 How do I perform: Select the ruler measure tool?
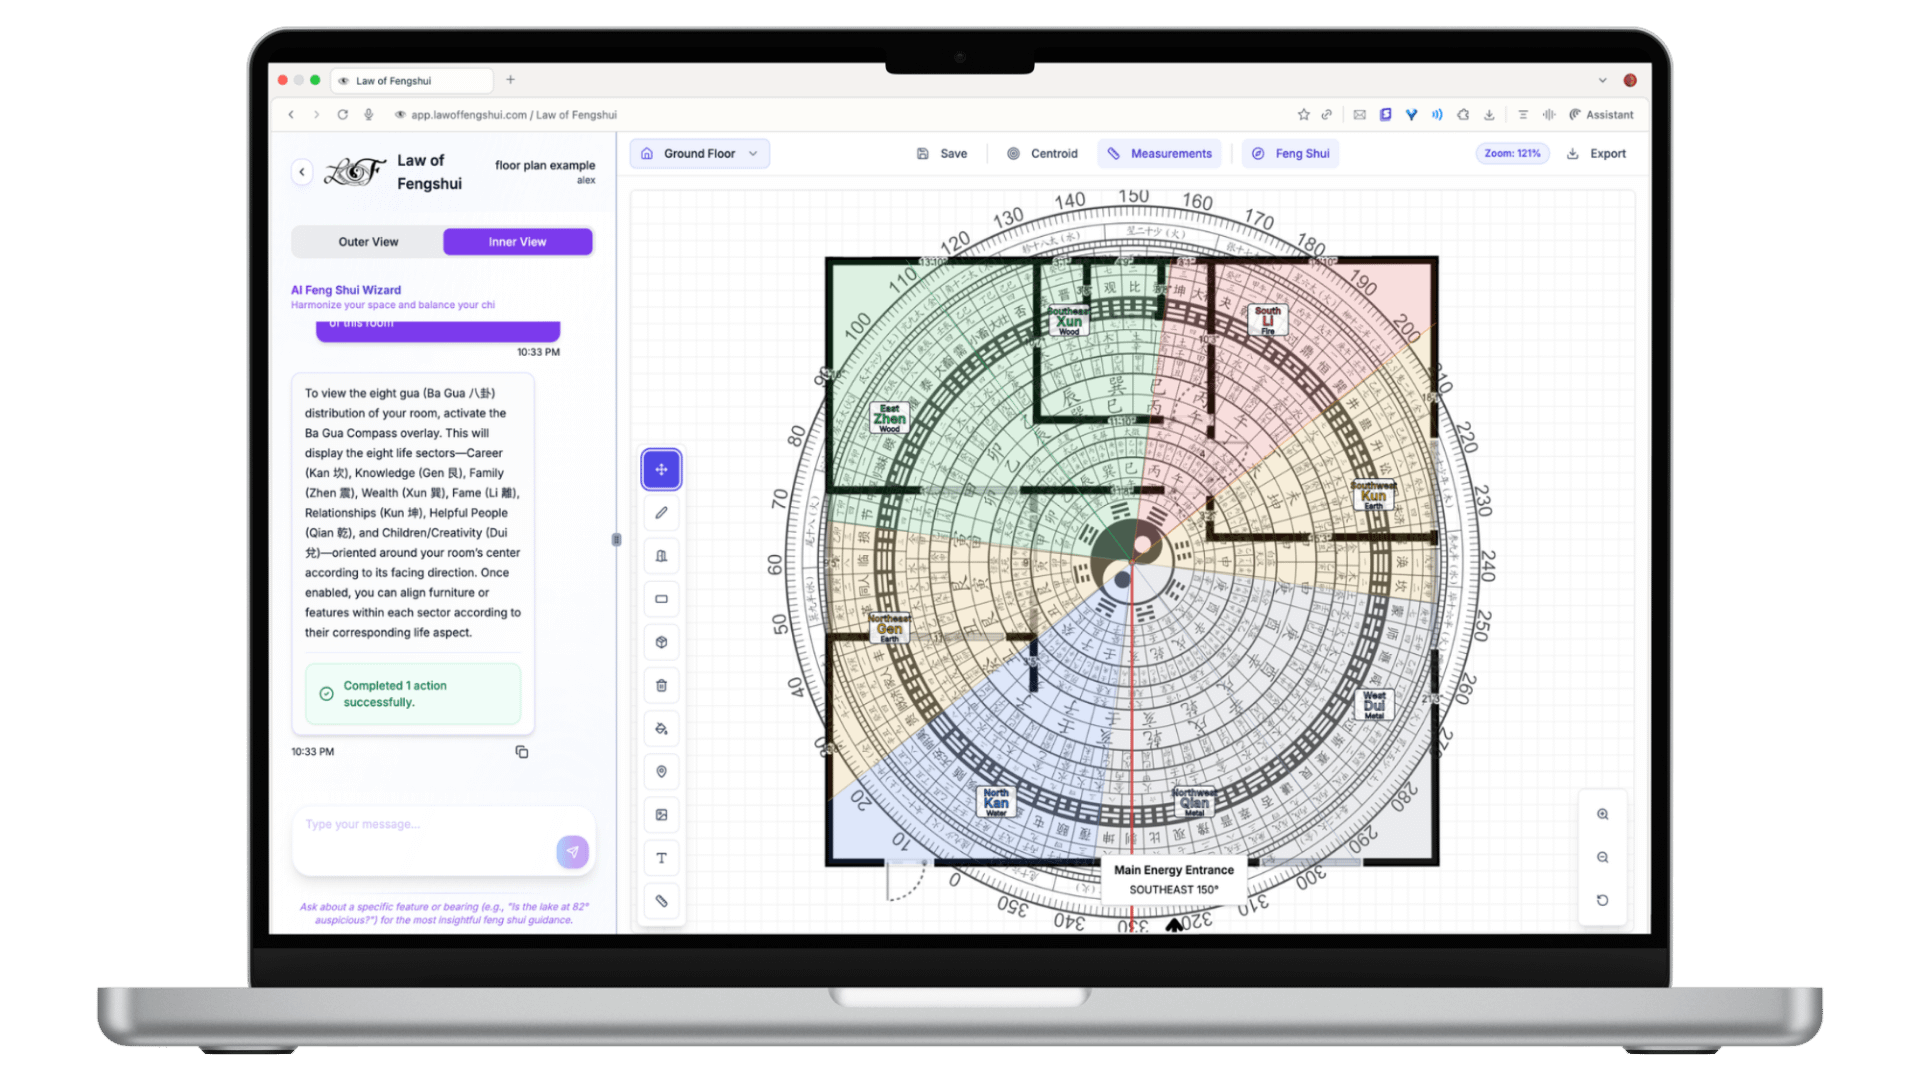click(x=661, y=901)
